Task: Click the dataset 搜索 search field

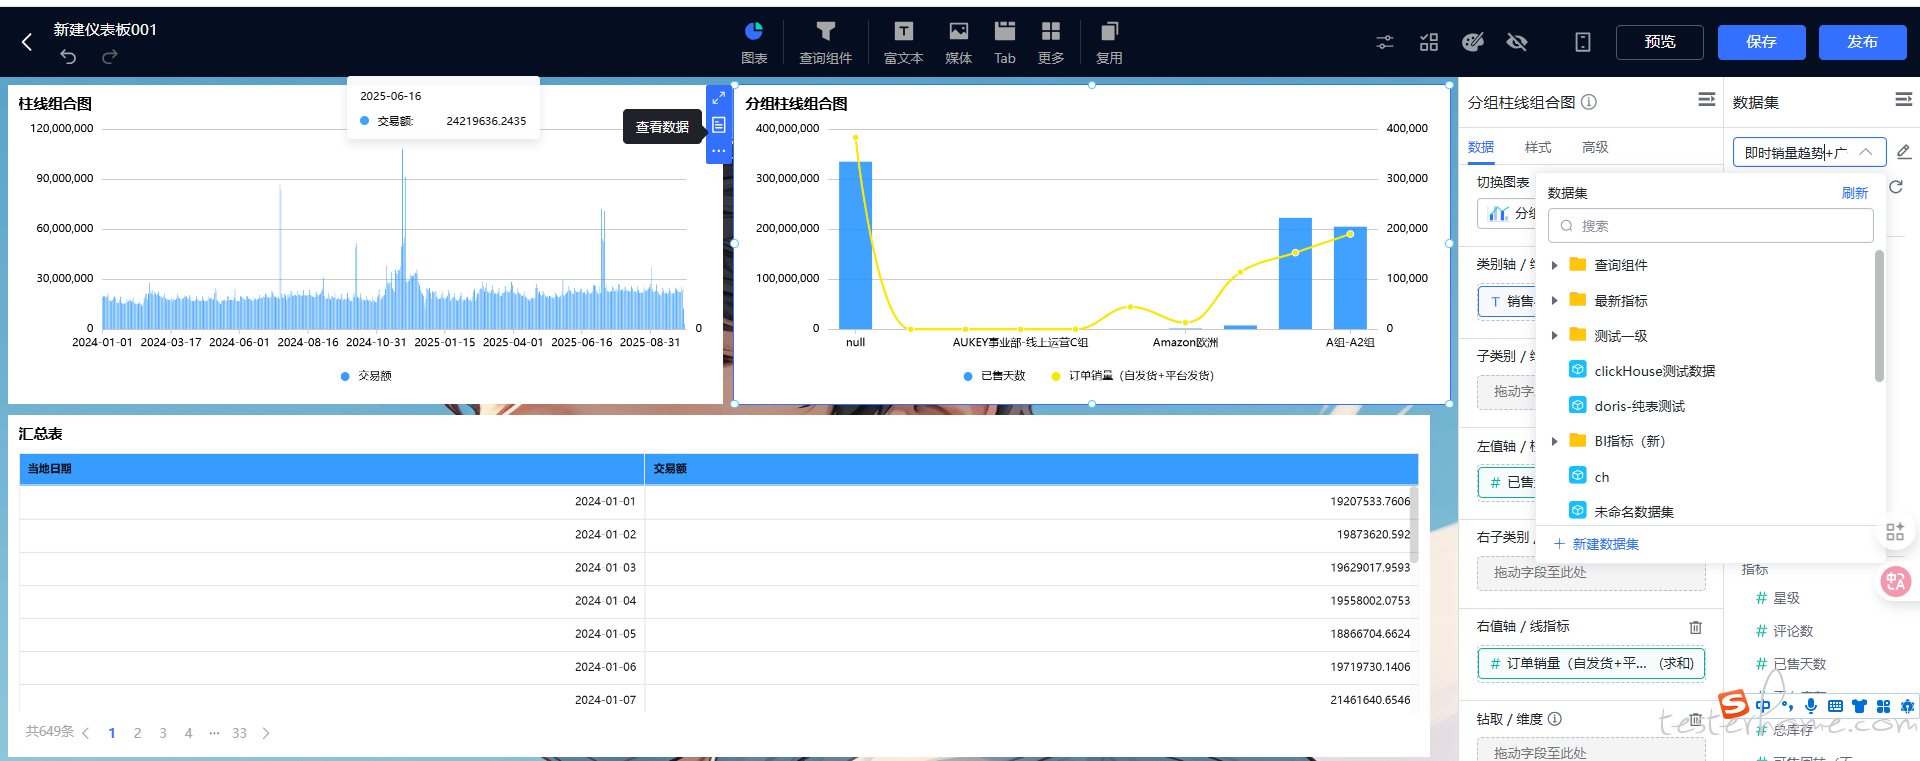Action: [1710, 226]
